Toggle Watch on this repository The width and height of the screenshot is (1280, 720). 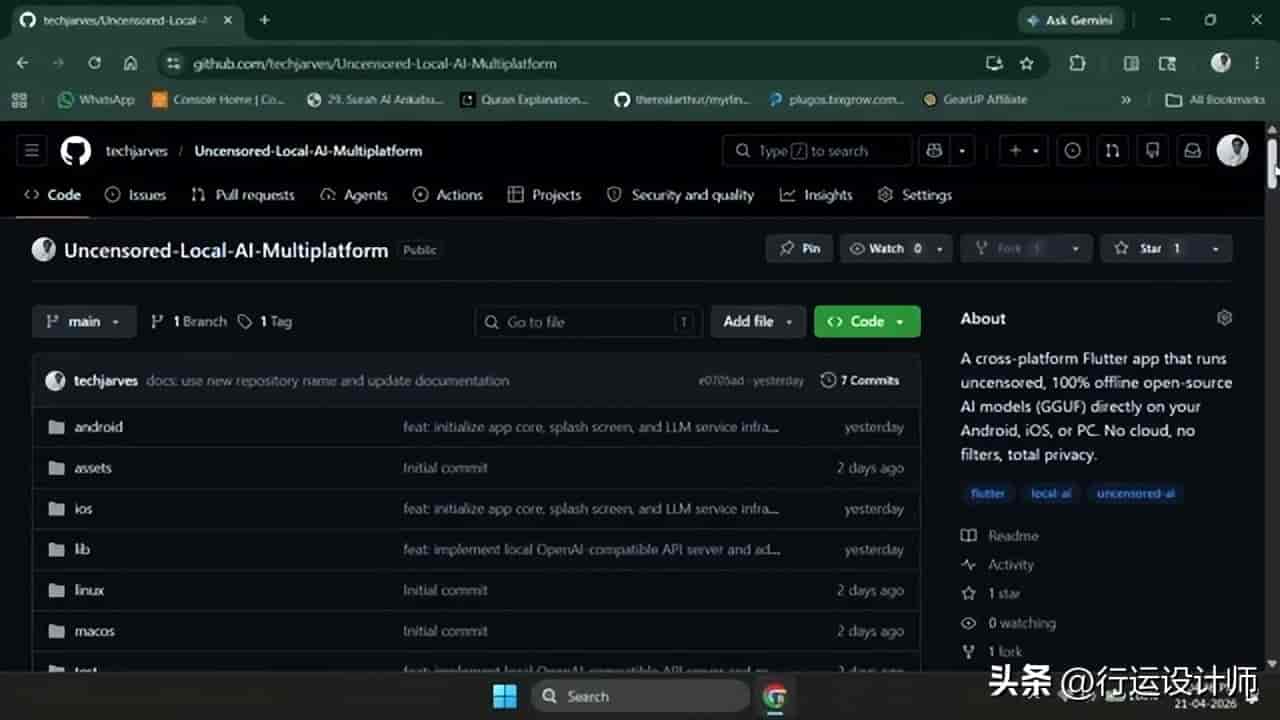click(885, 248)
